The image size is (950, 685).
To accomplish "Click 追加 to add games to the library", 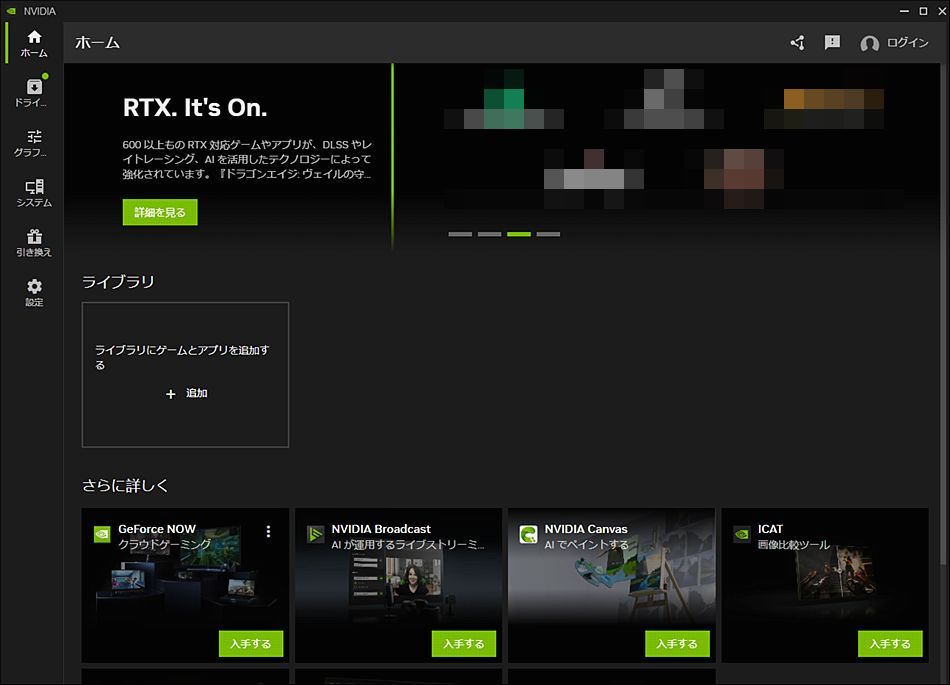I will [x=185, y=393].
